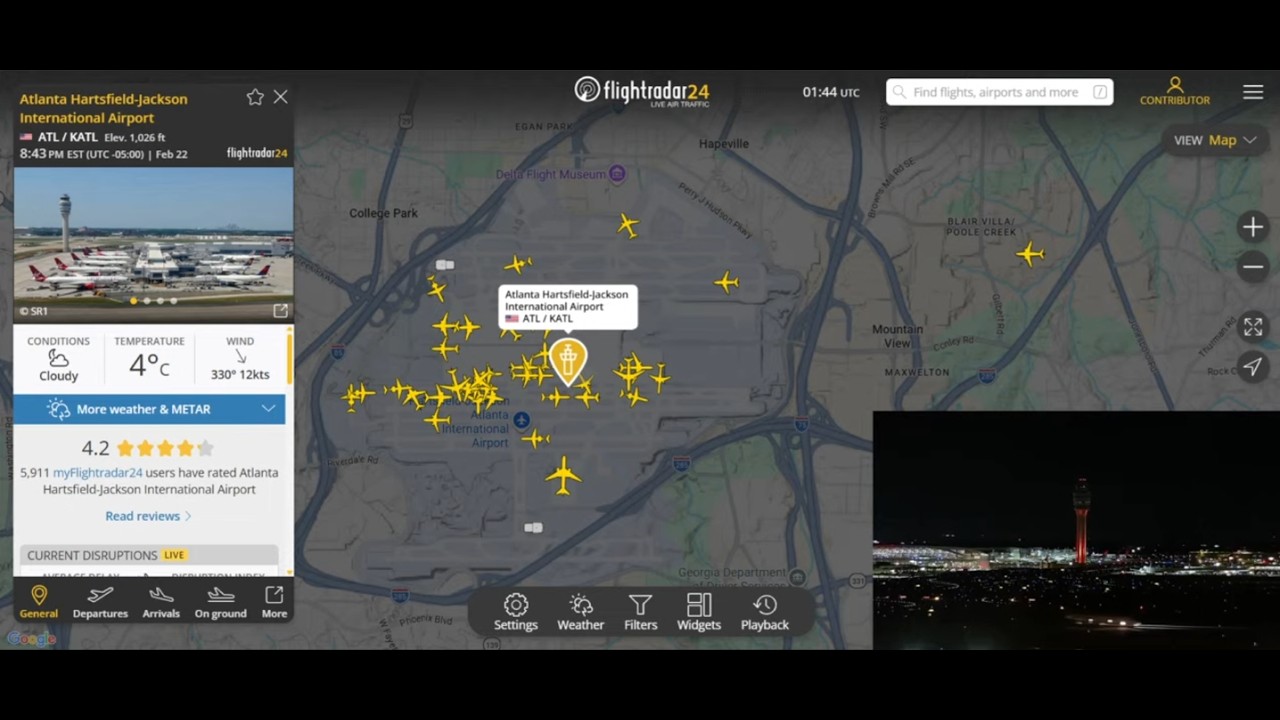The image size is (1280, 720).
Task: Focus the Find flights search field
Action: coord(999,92)
